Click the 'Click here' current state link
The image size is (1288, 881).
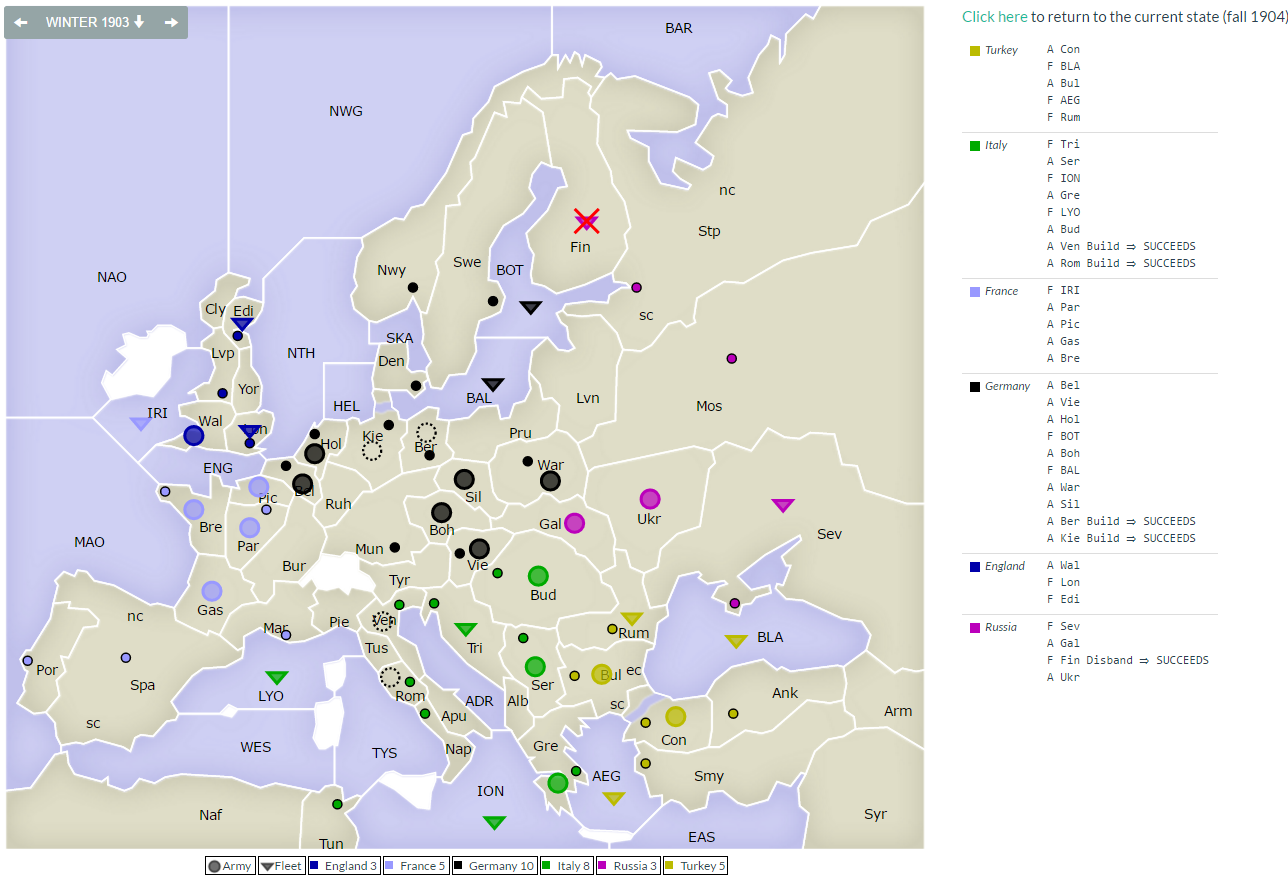pyautogui.click(x=994, y=17)
